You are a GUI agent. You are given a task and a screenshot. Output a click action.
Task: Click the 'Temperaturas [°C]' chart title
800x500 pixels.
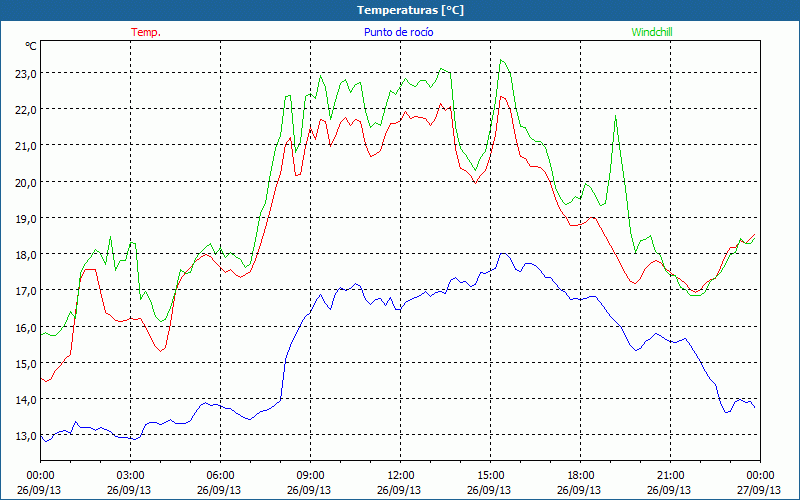click(x=410, y=10)
